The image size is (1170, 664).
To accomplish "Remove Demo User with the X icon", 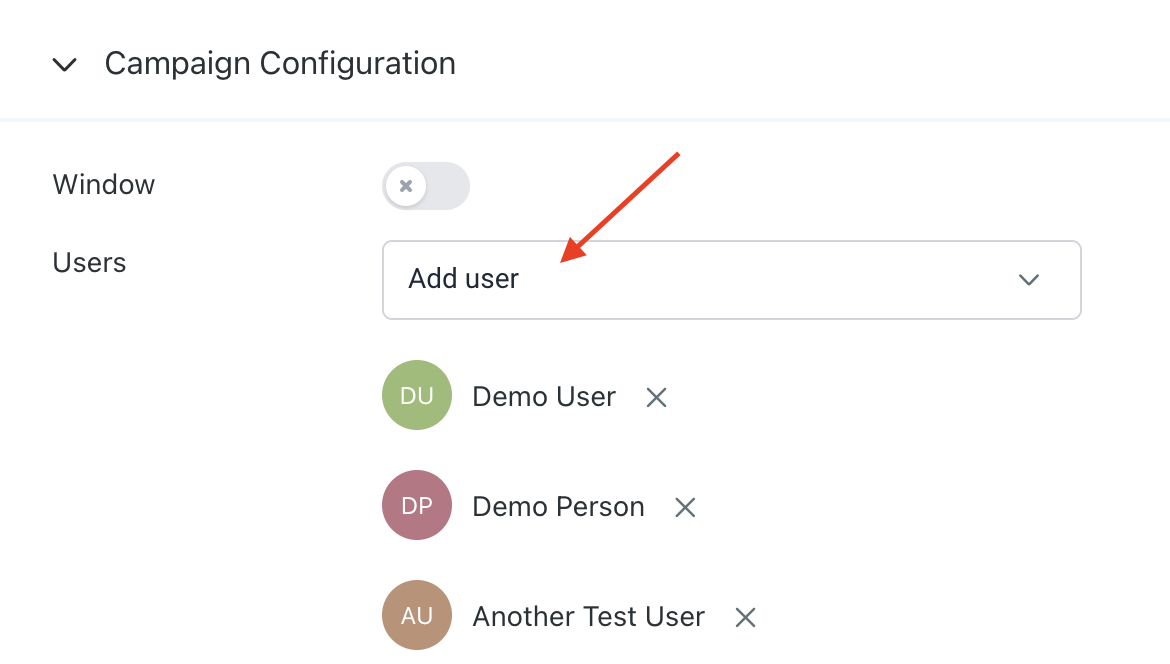I will click(x=656, y=398).
